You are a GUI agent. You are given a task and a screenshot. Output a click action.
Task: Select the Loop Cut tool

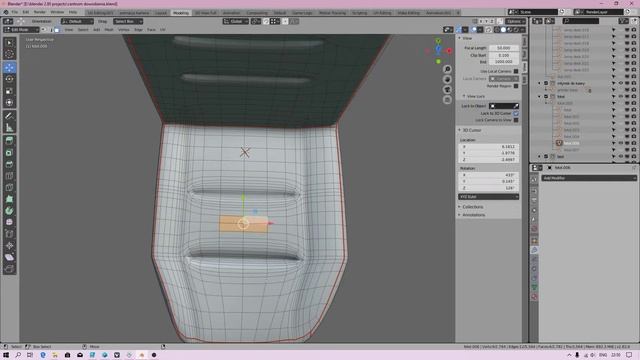9,176
